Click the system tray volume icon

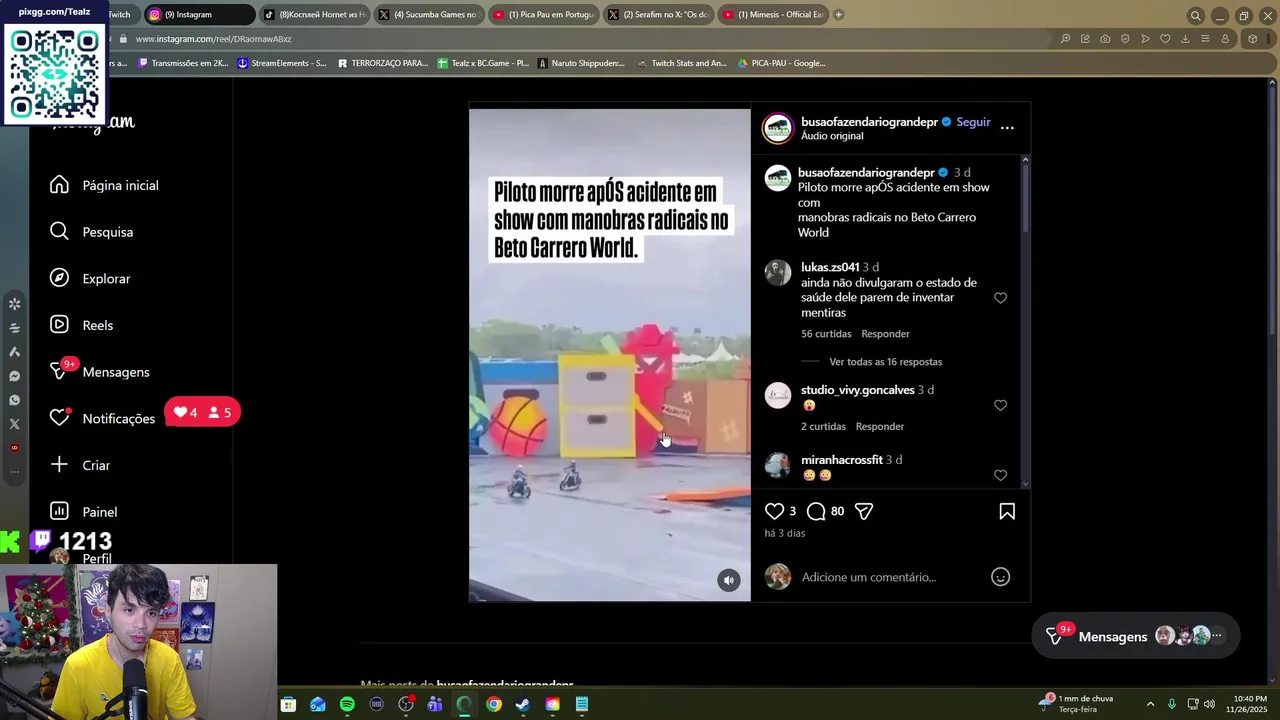click(x=1209, y=704)
